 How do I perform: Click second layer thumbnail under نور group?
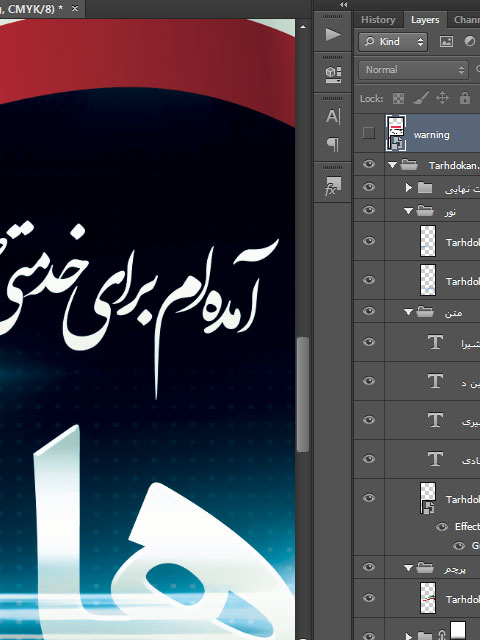(428, 280)
